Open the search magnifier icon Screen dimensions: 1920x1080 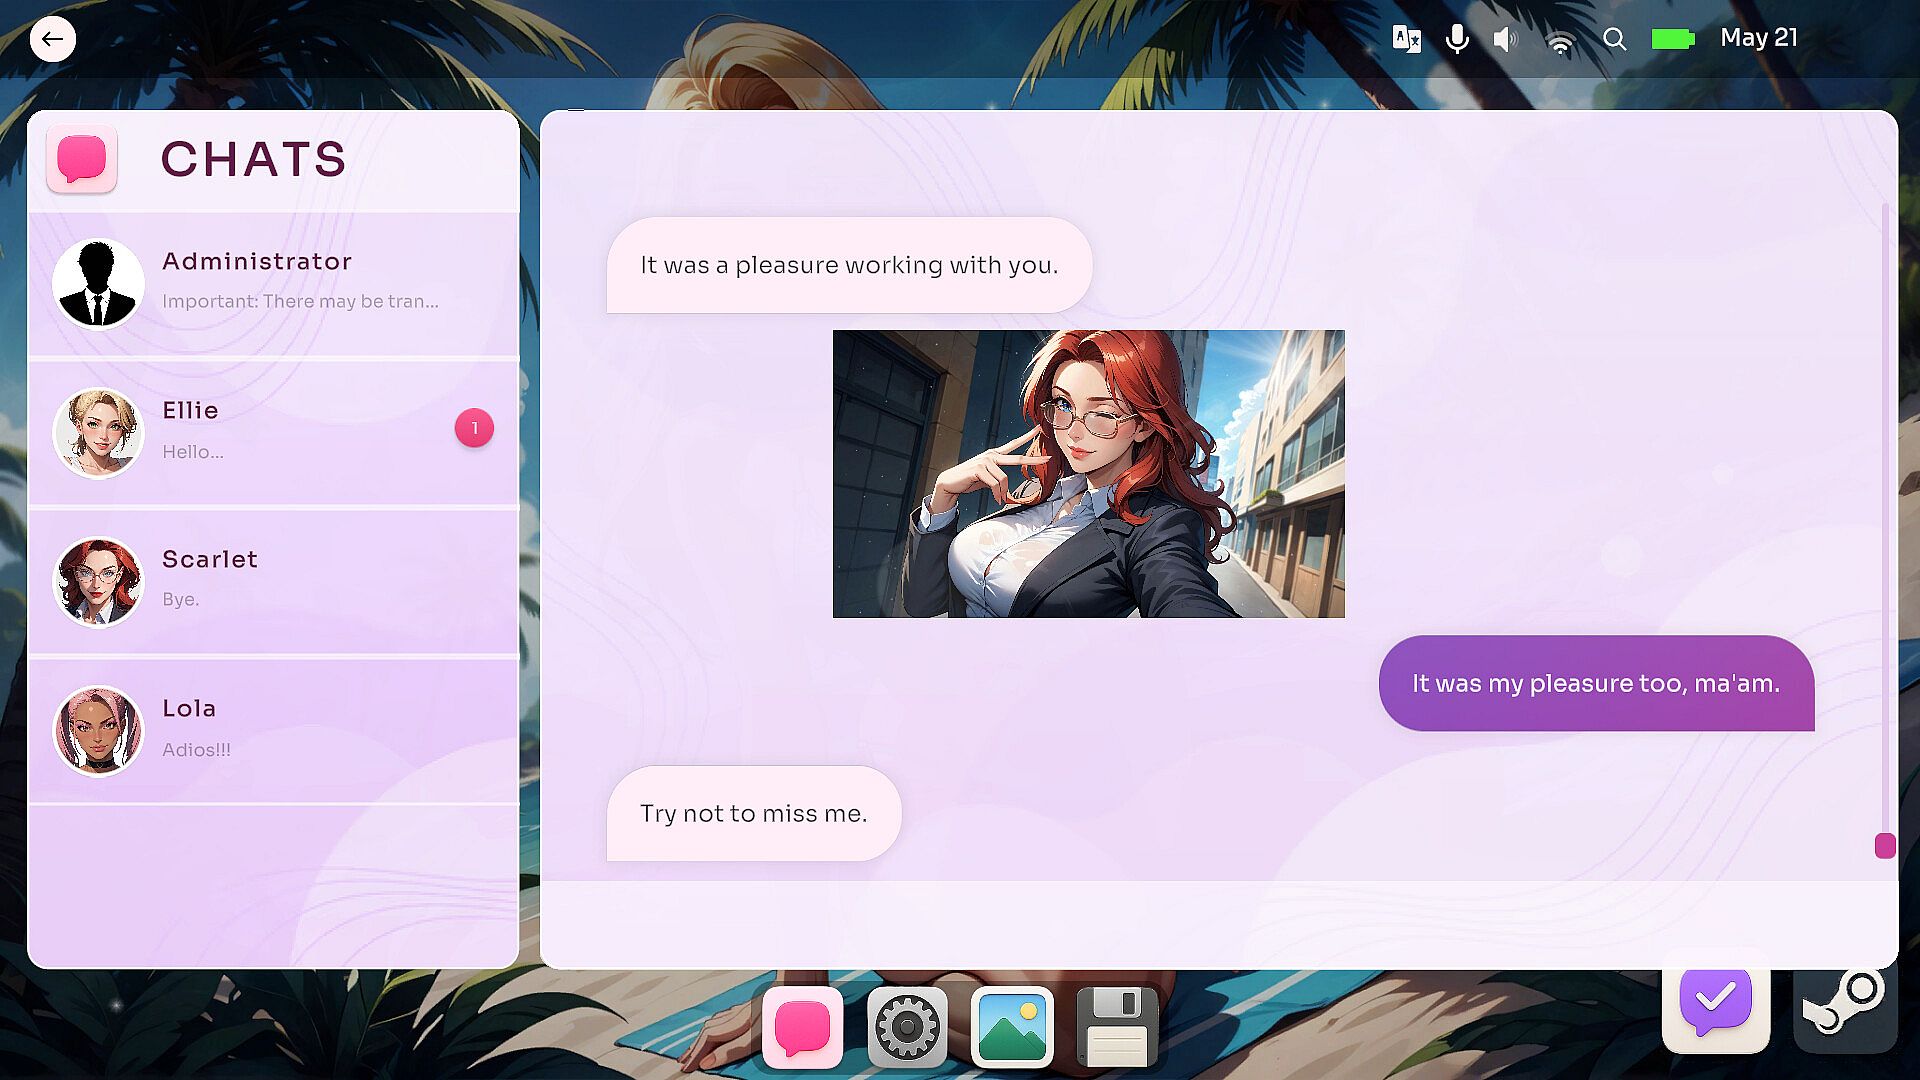pos(1614,39)
